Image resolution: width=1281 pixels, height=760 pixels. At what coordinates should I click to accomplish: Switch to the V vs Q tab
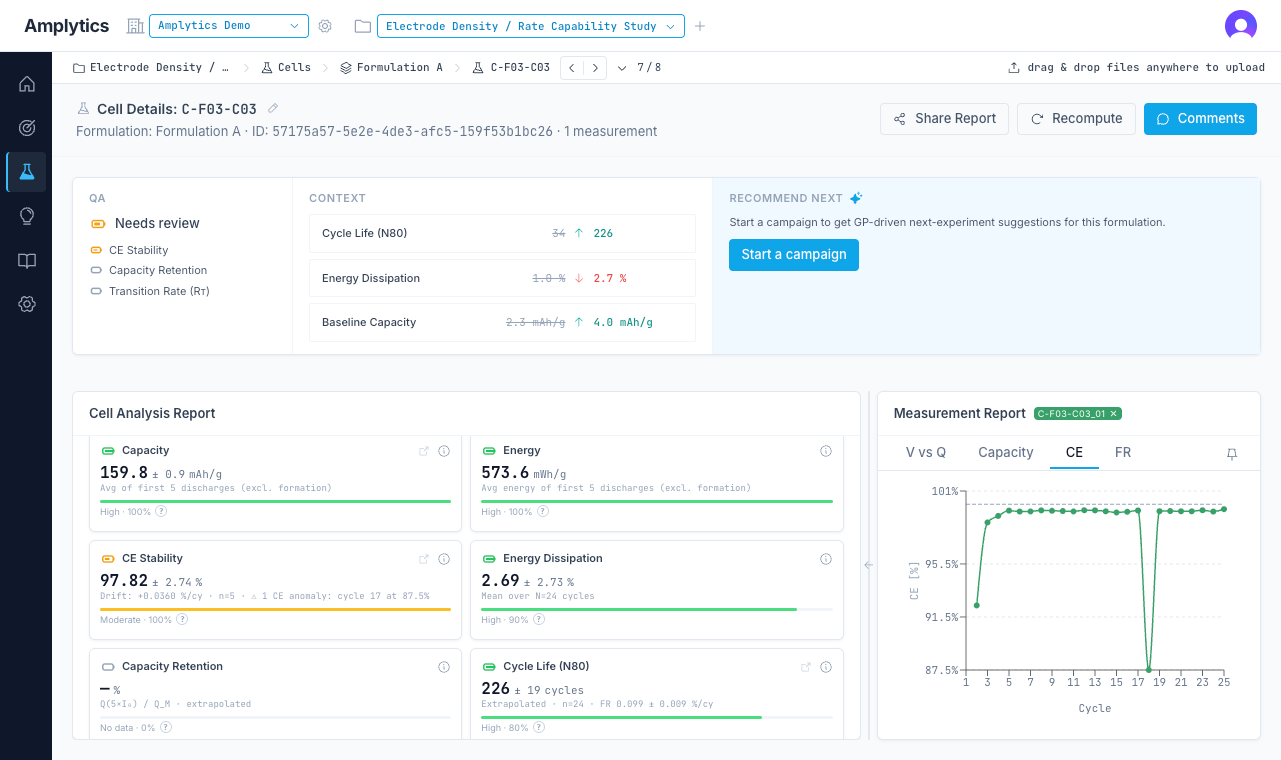coord(926,452)
